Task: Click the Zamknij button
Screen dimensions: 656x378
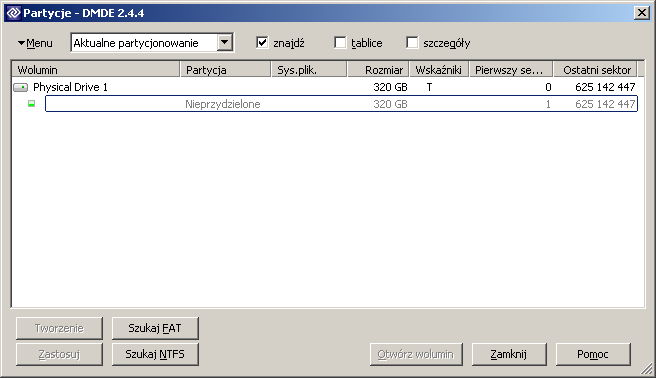Action: coord(509,354)
